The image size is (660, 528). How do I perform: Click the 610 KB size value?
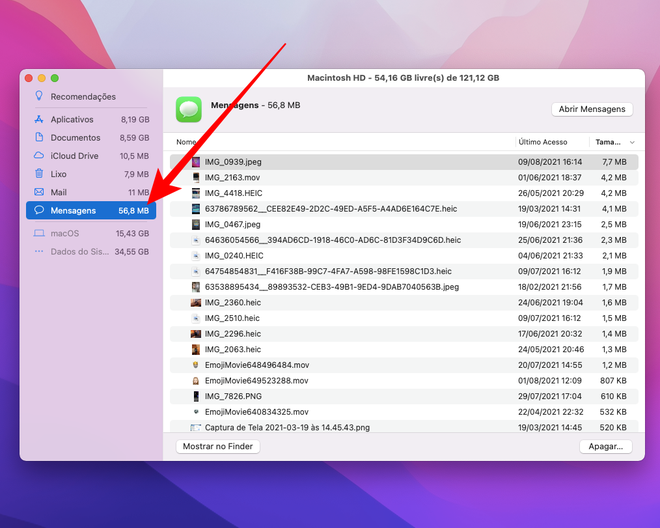[x=613, y=396]
